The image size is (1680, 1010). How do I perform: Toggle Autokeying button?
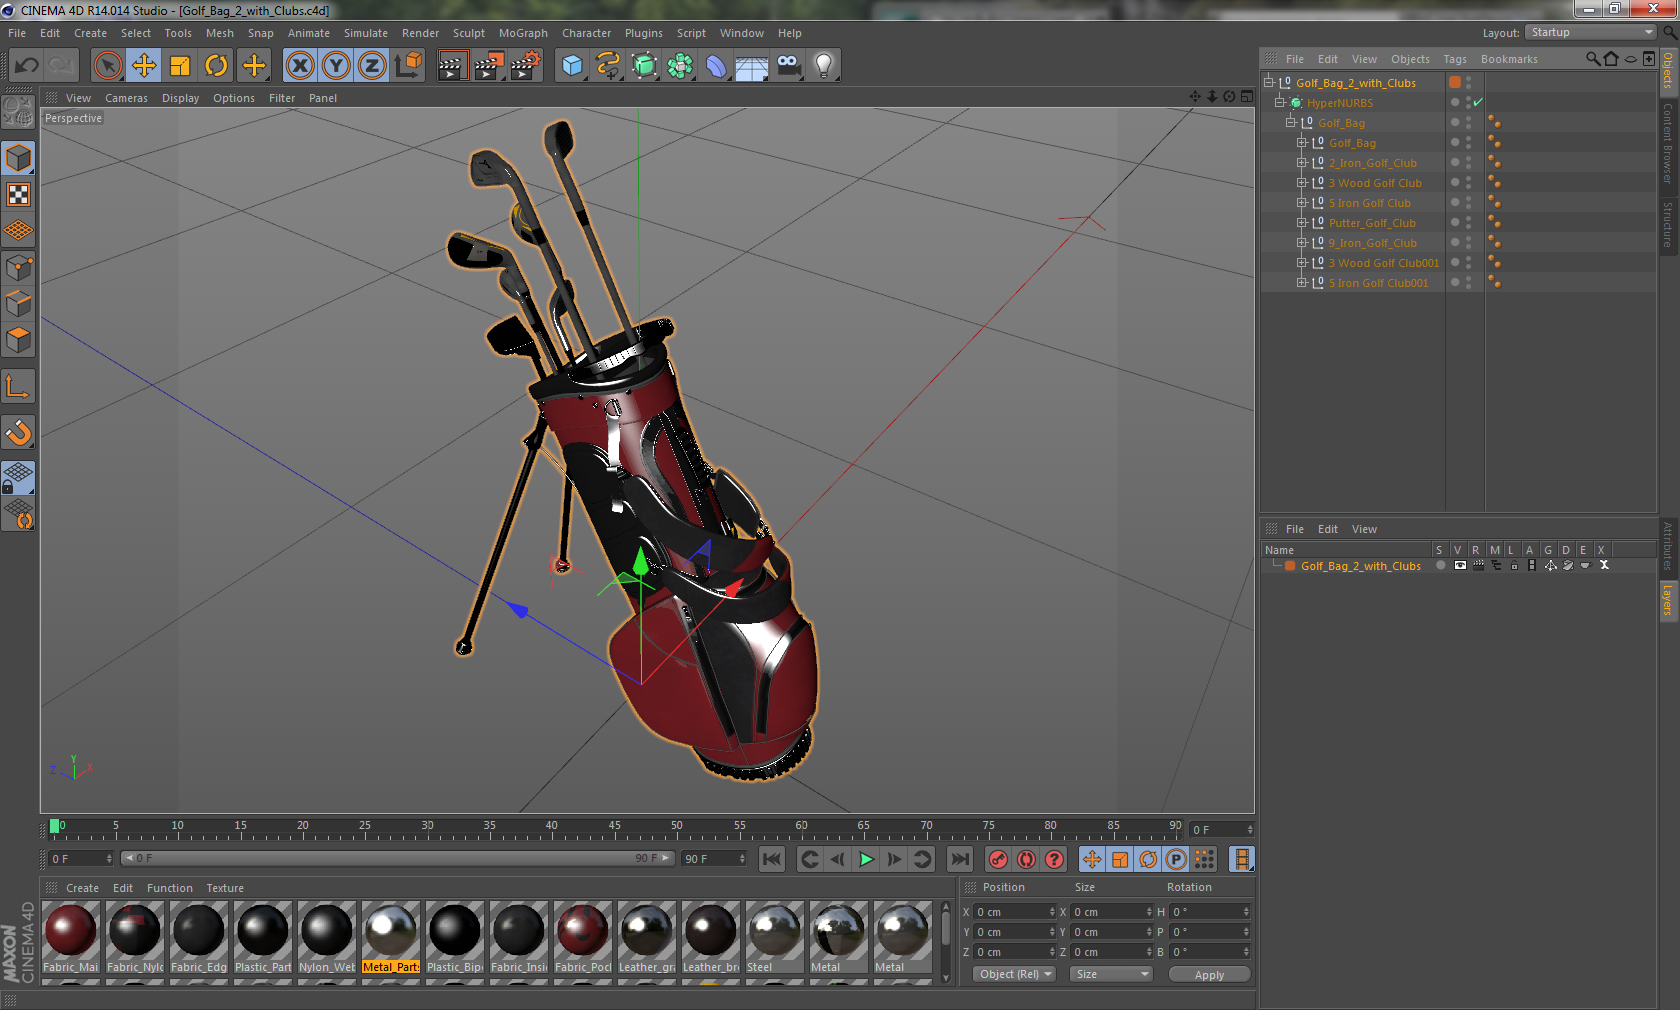click(x=1026, y=859)
